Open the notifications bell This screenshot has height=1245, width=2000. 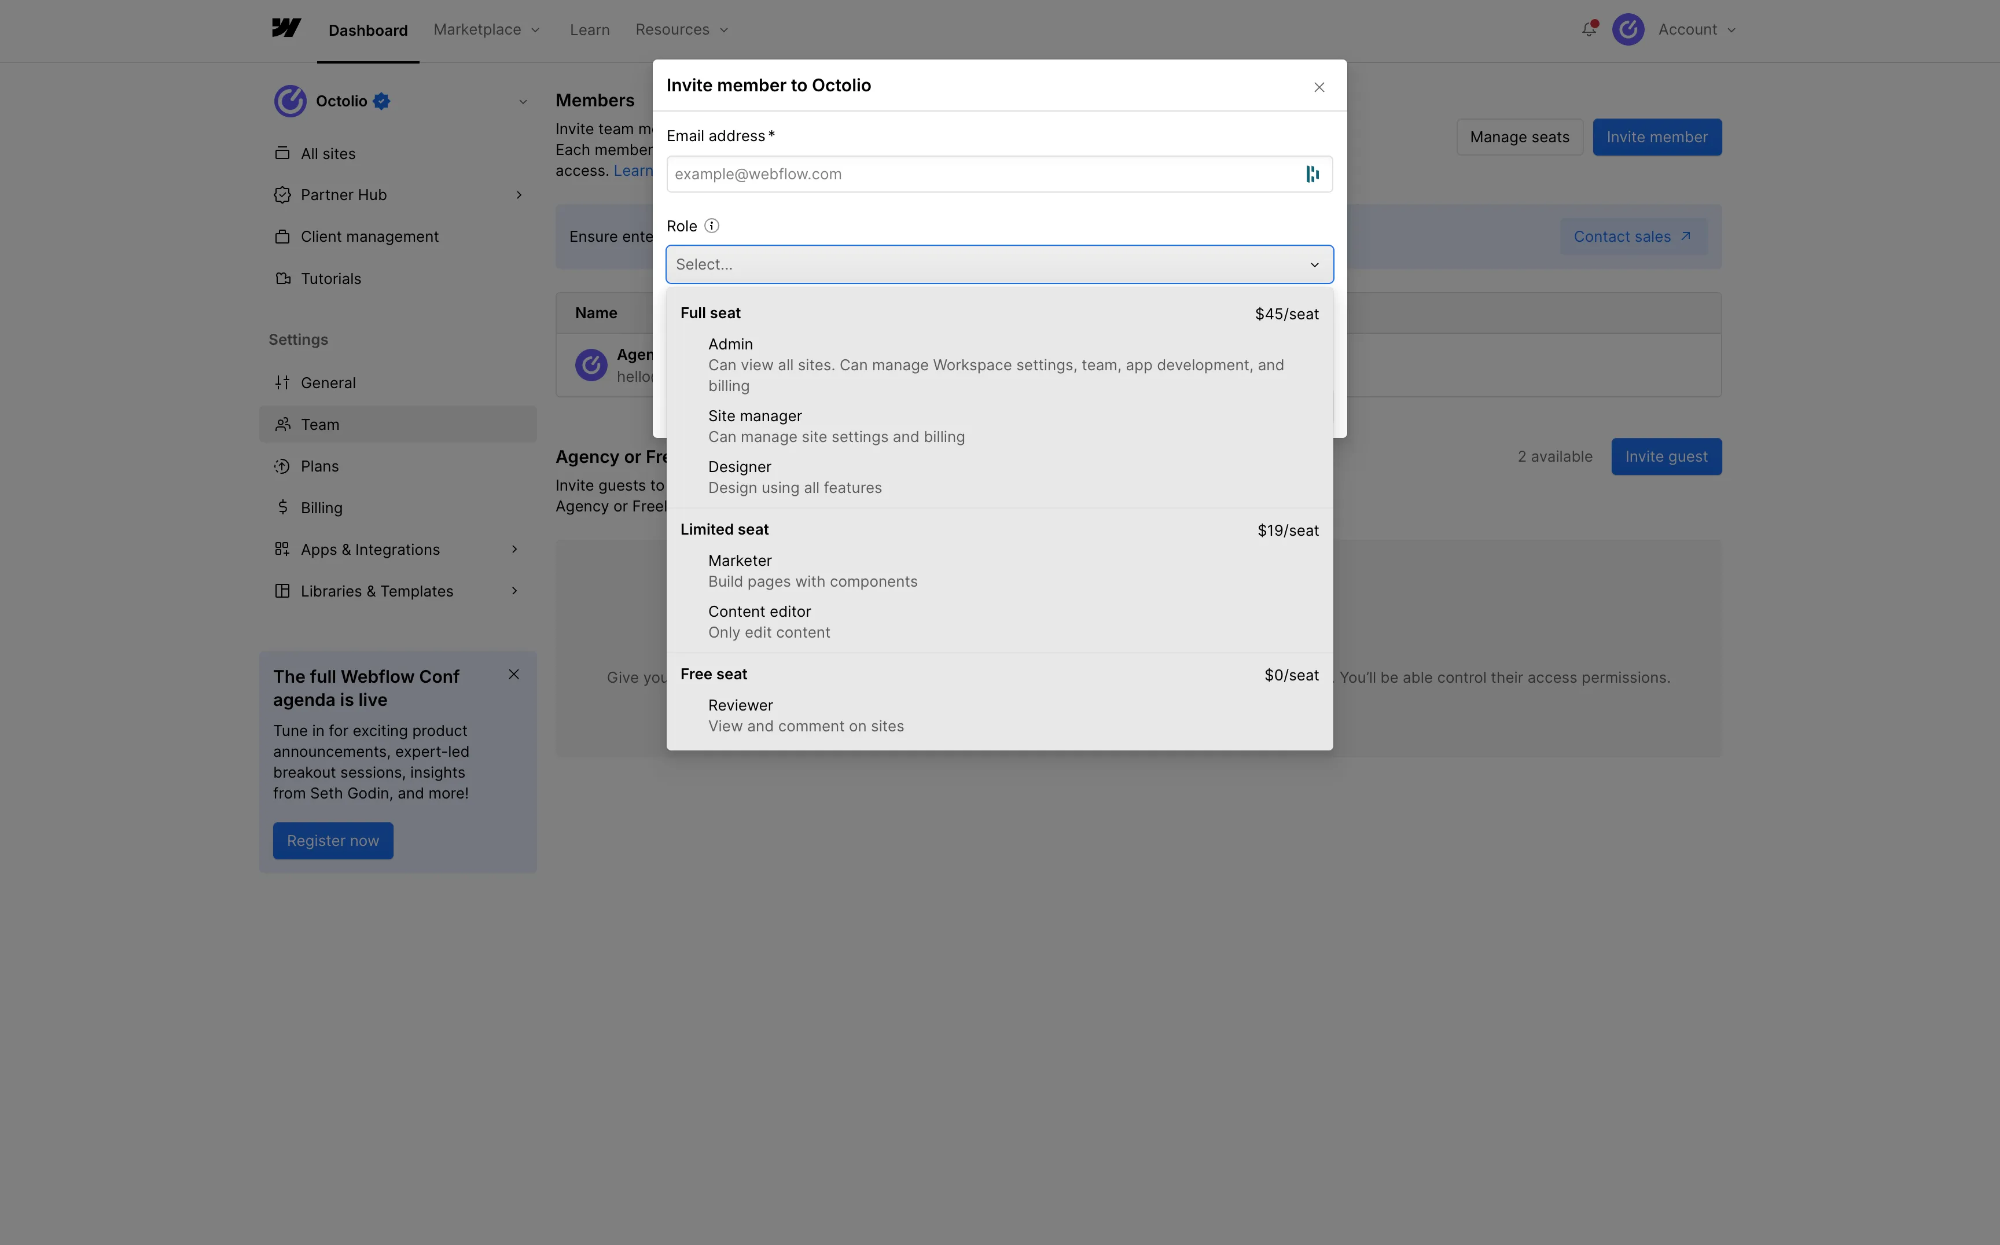pyautogui.click(x=1589, y=29)
